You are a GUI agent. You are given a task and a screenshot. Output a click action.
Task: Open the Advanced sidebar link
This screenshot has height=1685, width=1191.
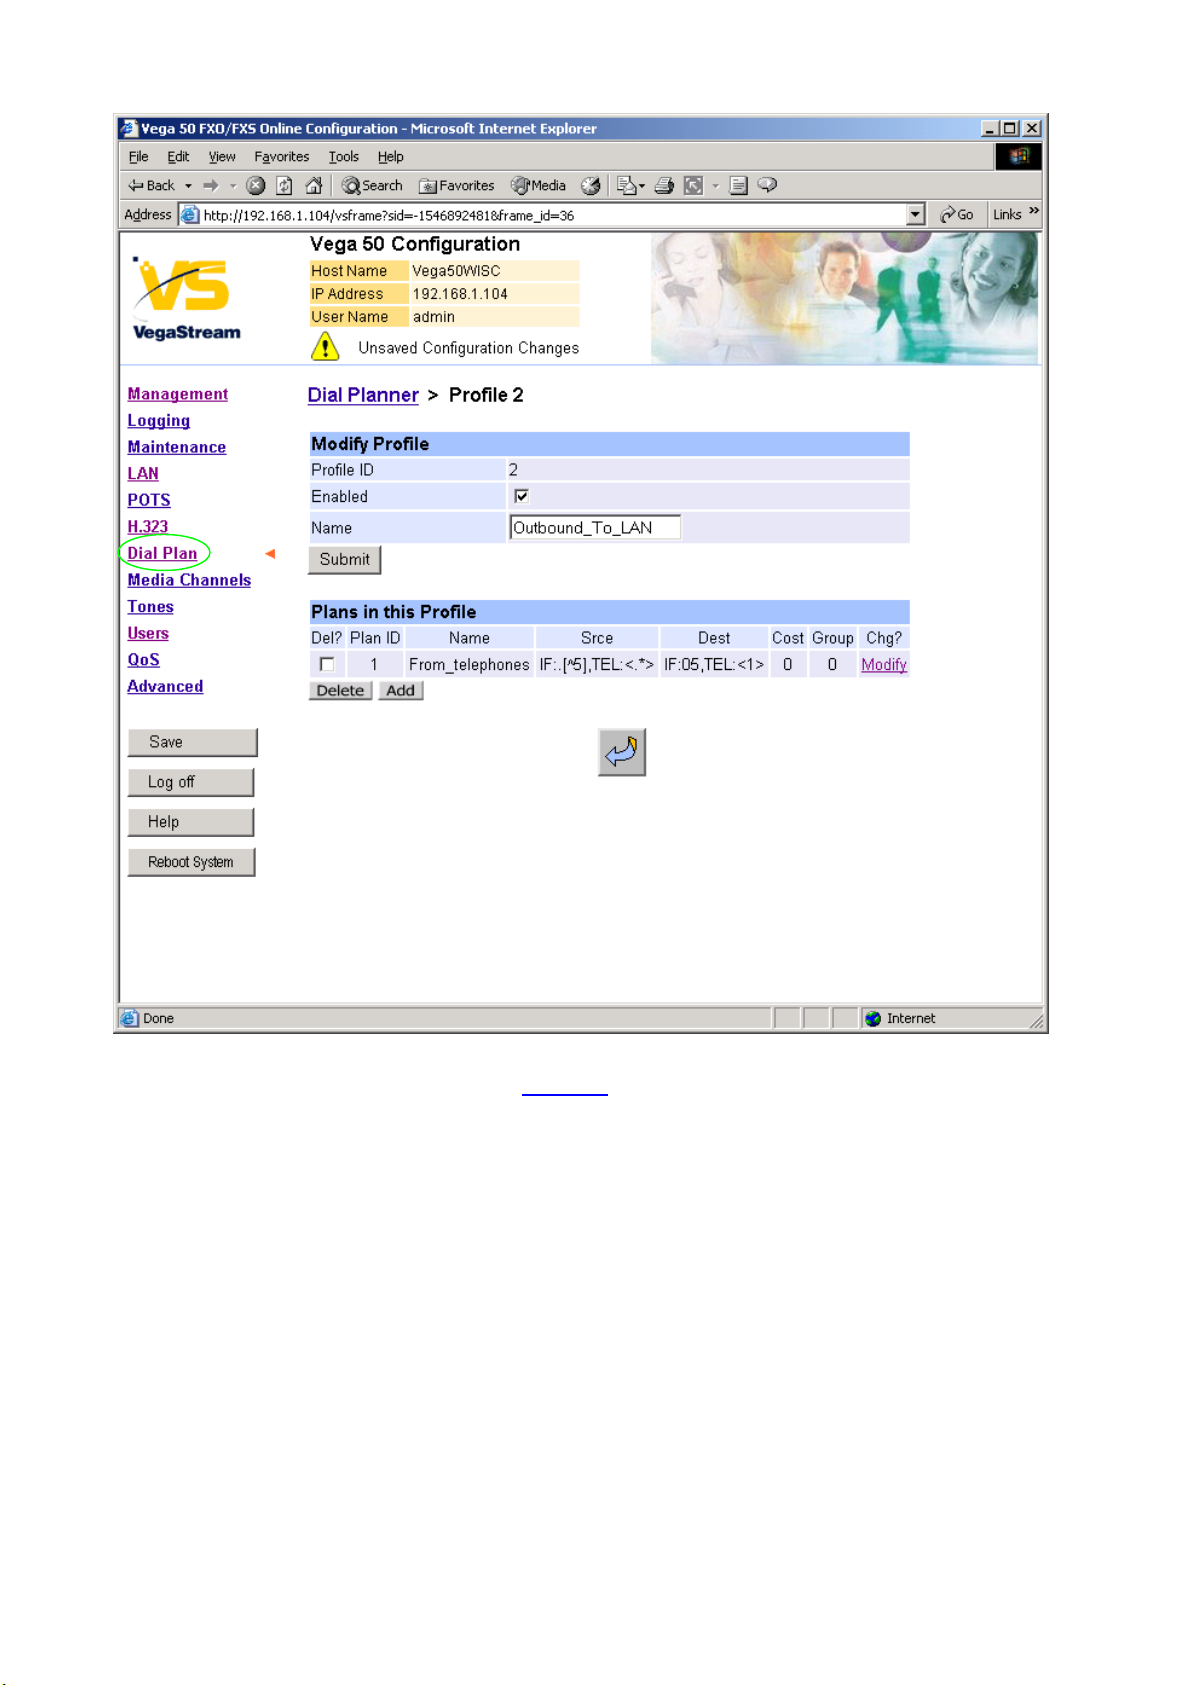[165, 686]
